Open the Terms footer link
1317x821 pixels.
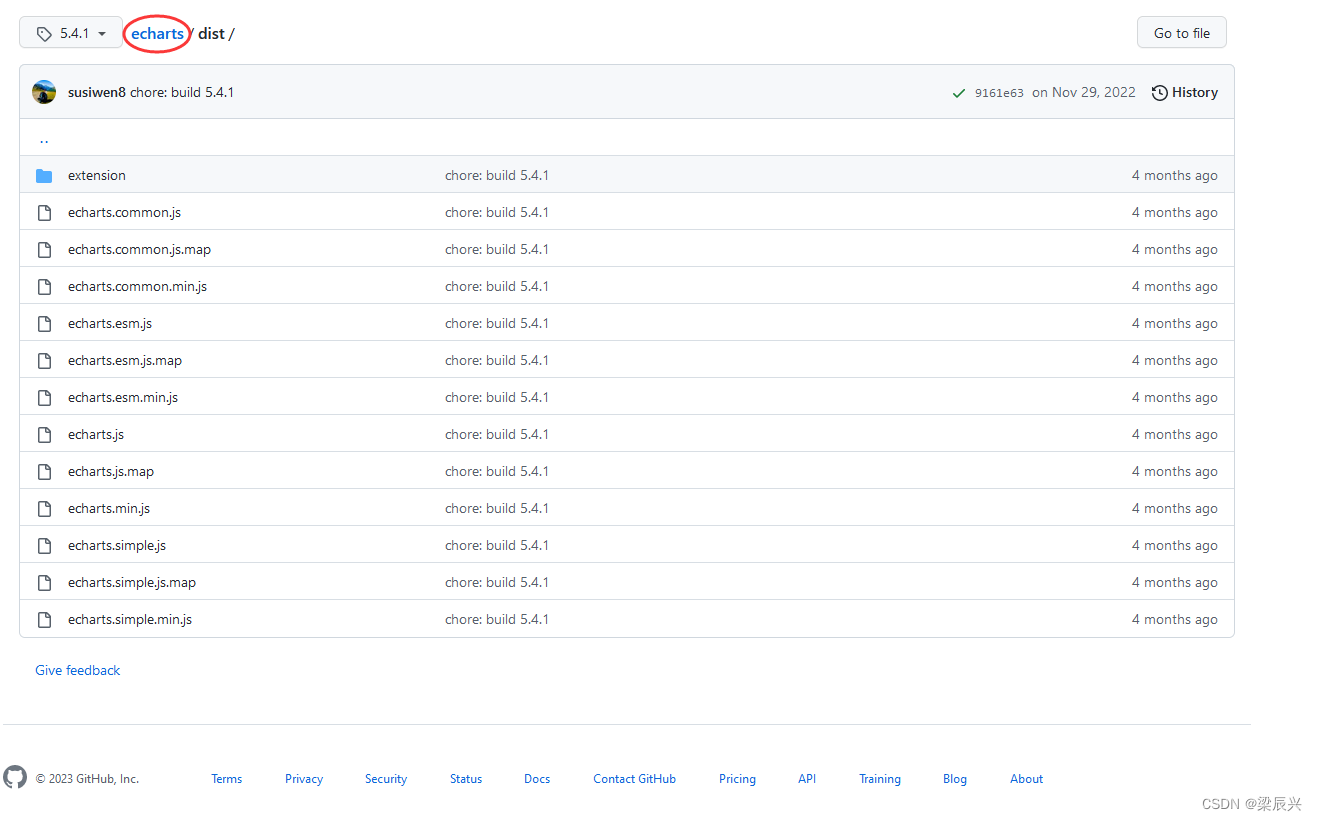(x=227, y=779)
